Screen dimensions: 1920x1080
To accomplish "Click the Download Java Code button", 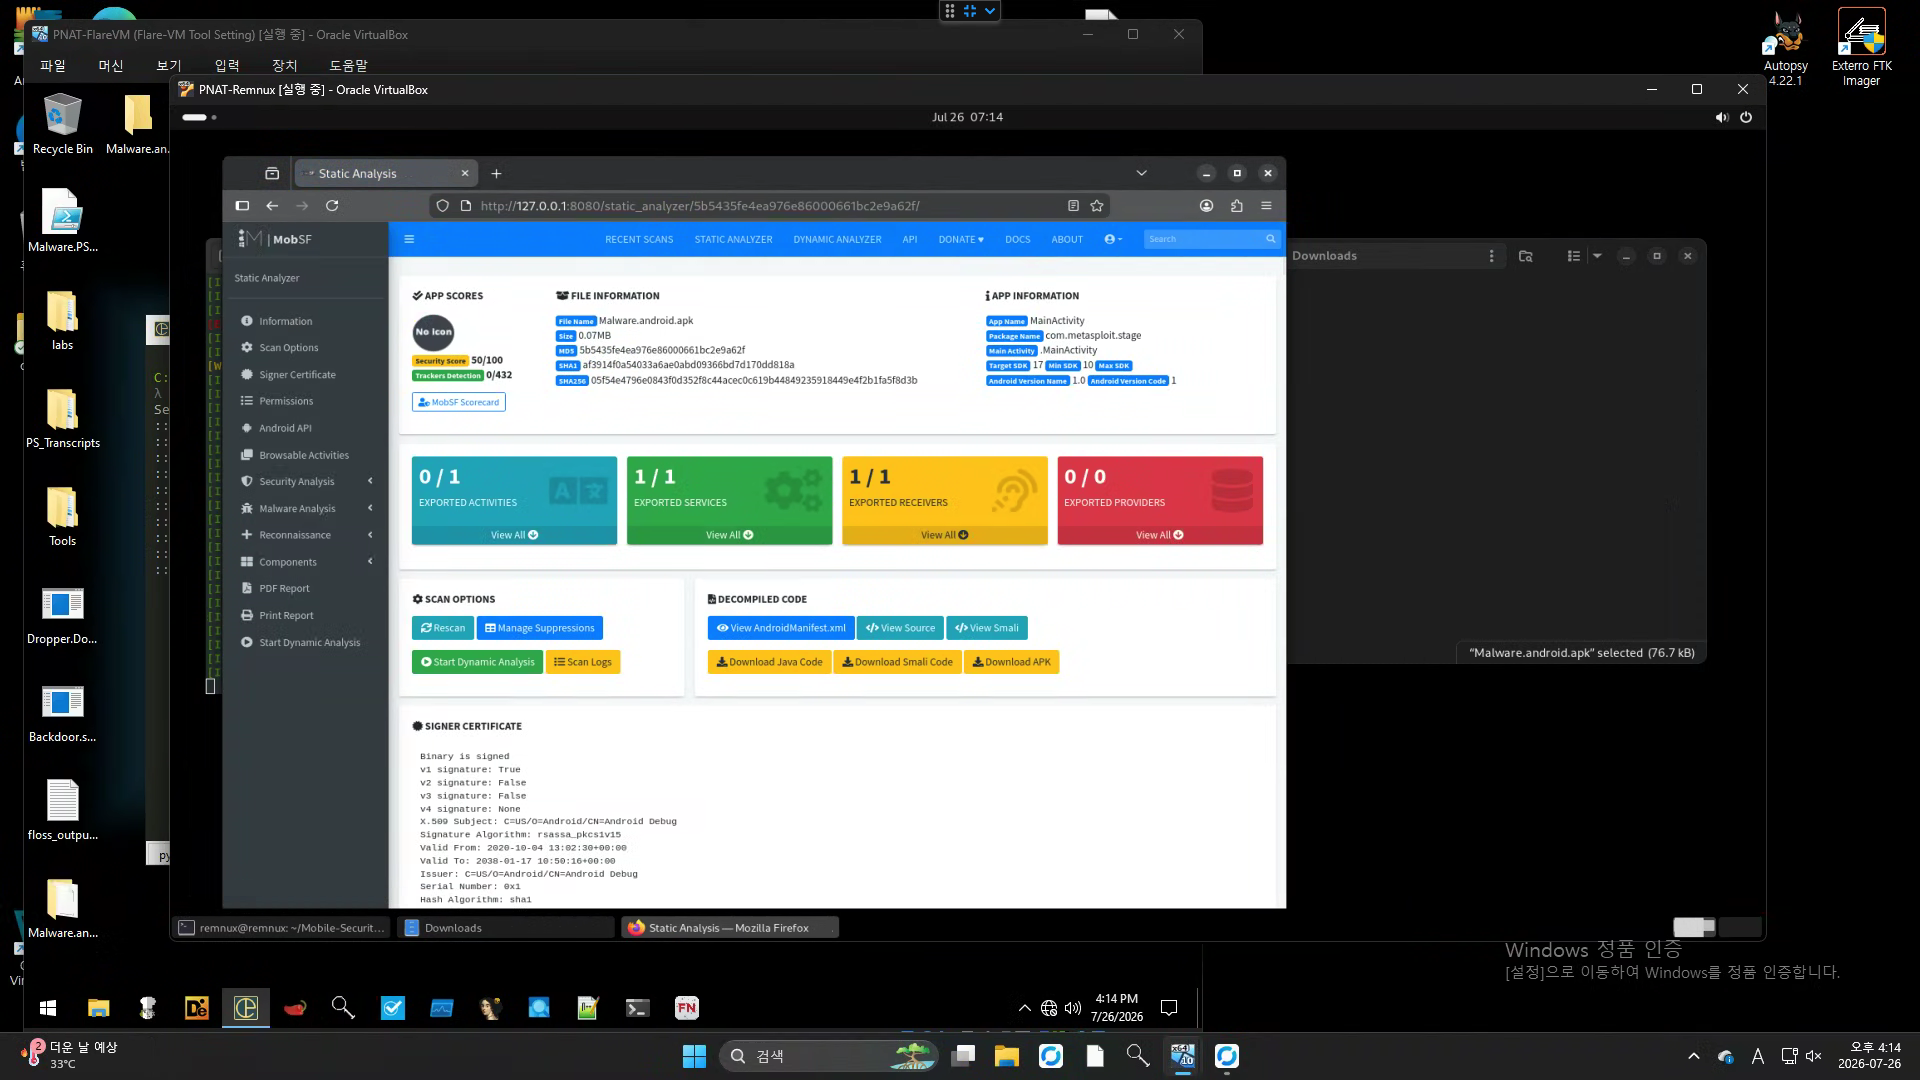I will pos(769,662).
